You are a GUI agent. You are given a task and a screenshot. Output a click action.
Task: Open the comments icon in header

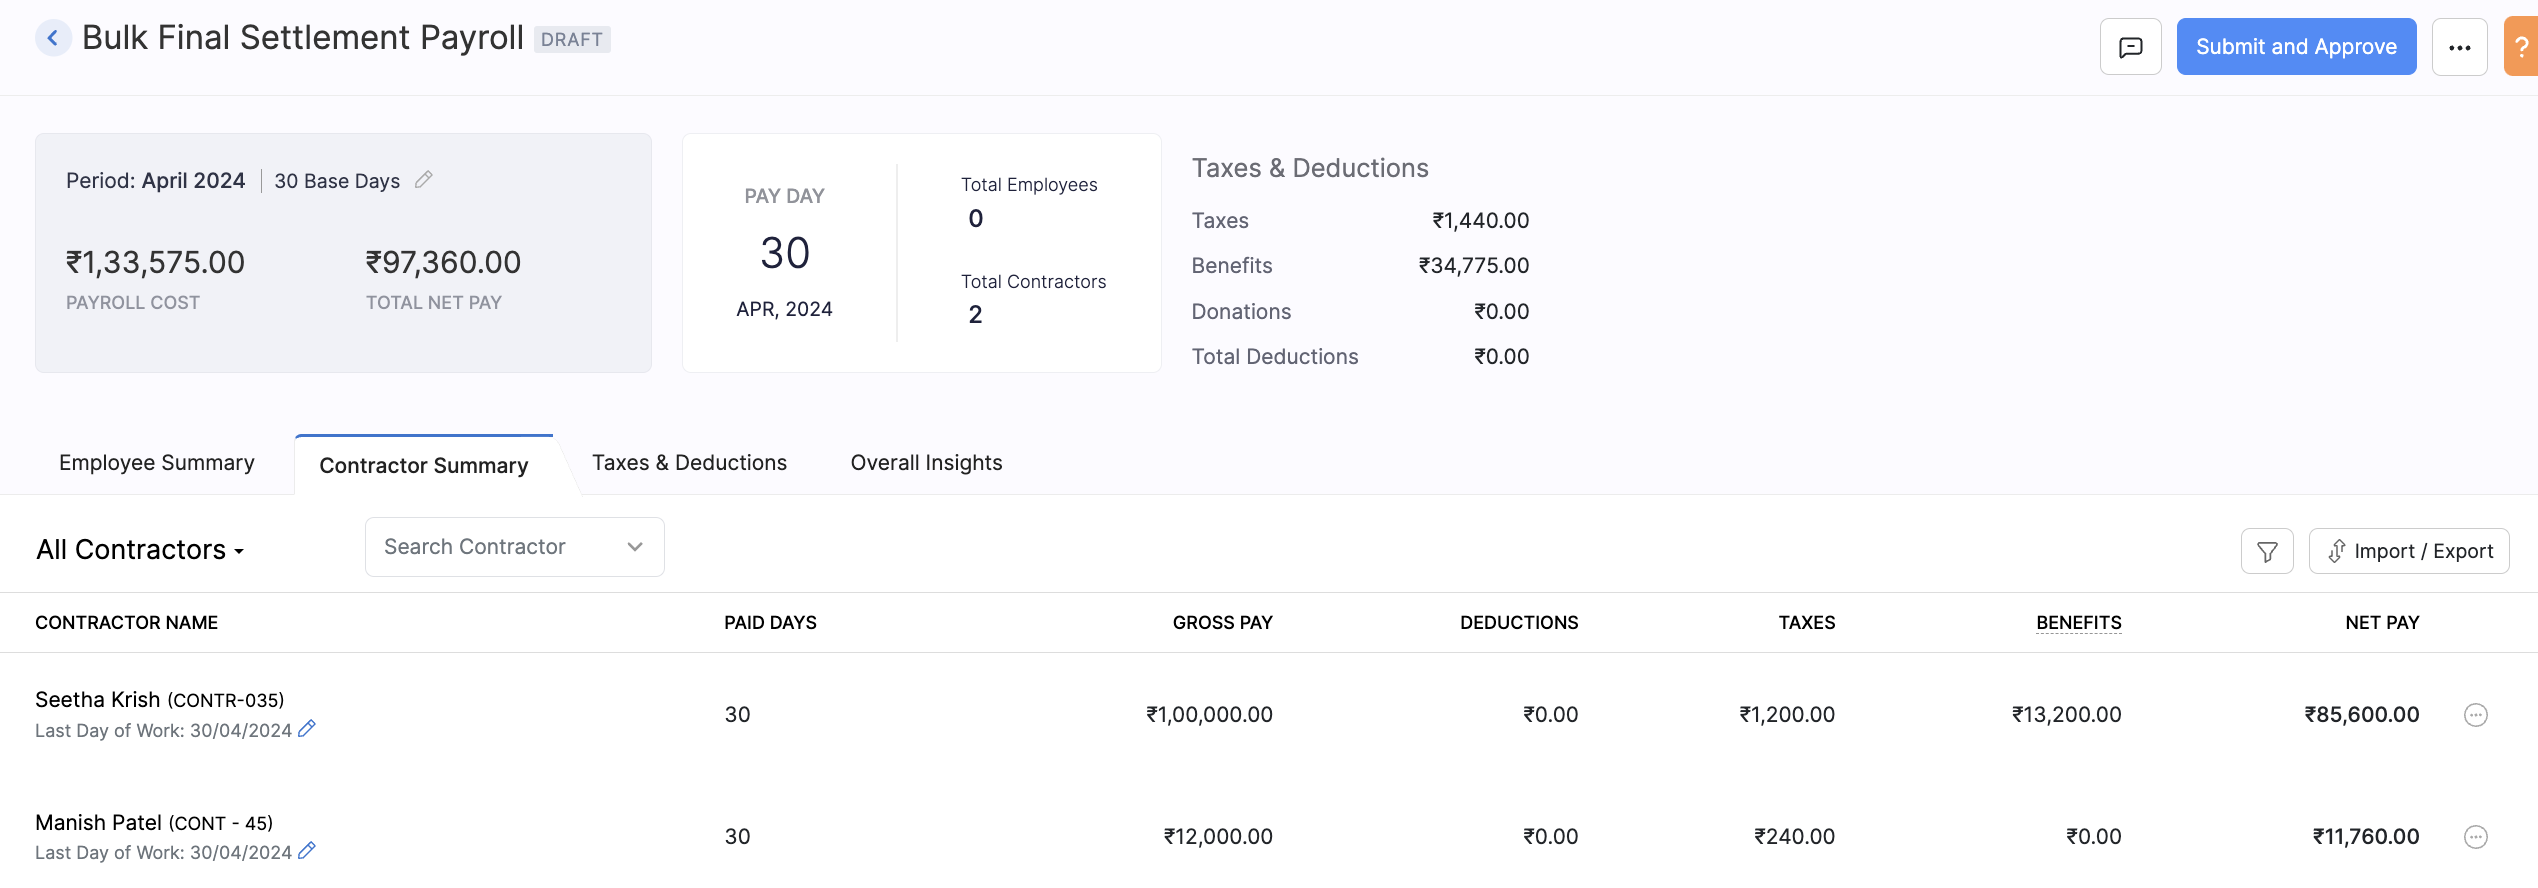[2130, 47]
